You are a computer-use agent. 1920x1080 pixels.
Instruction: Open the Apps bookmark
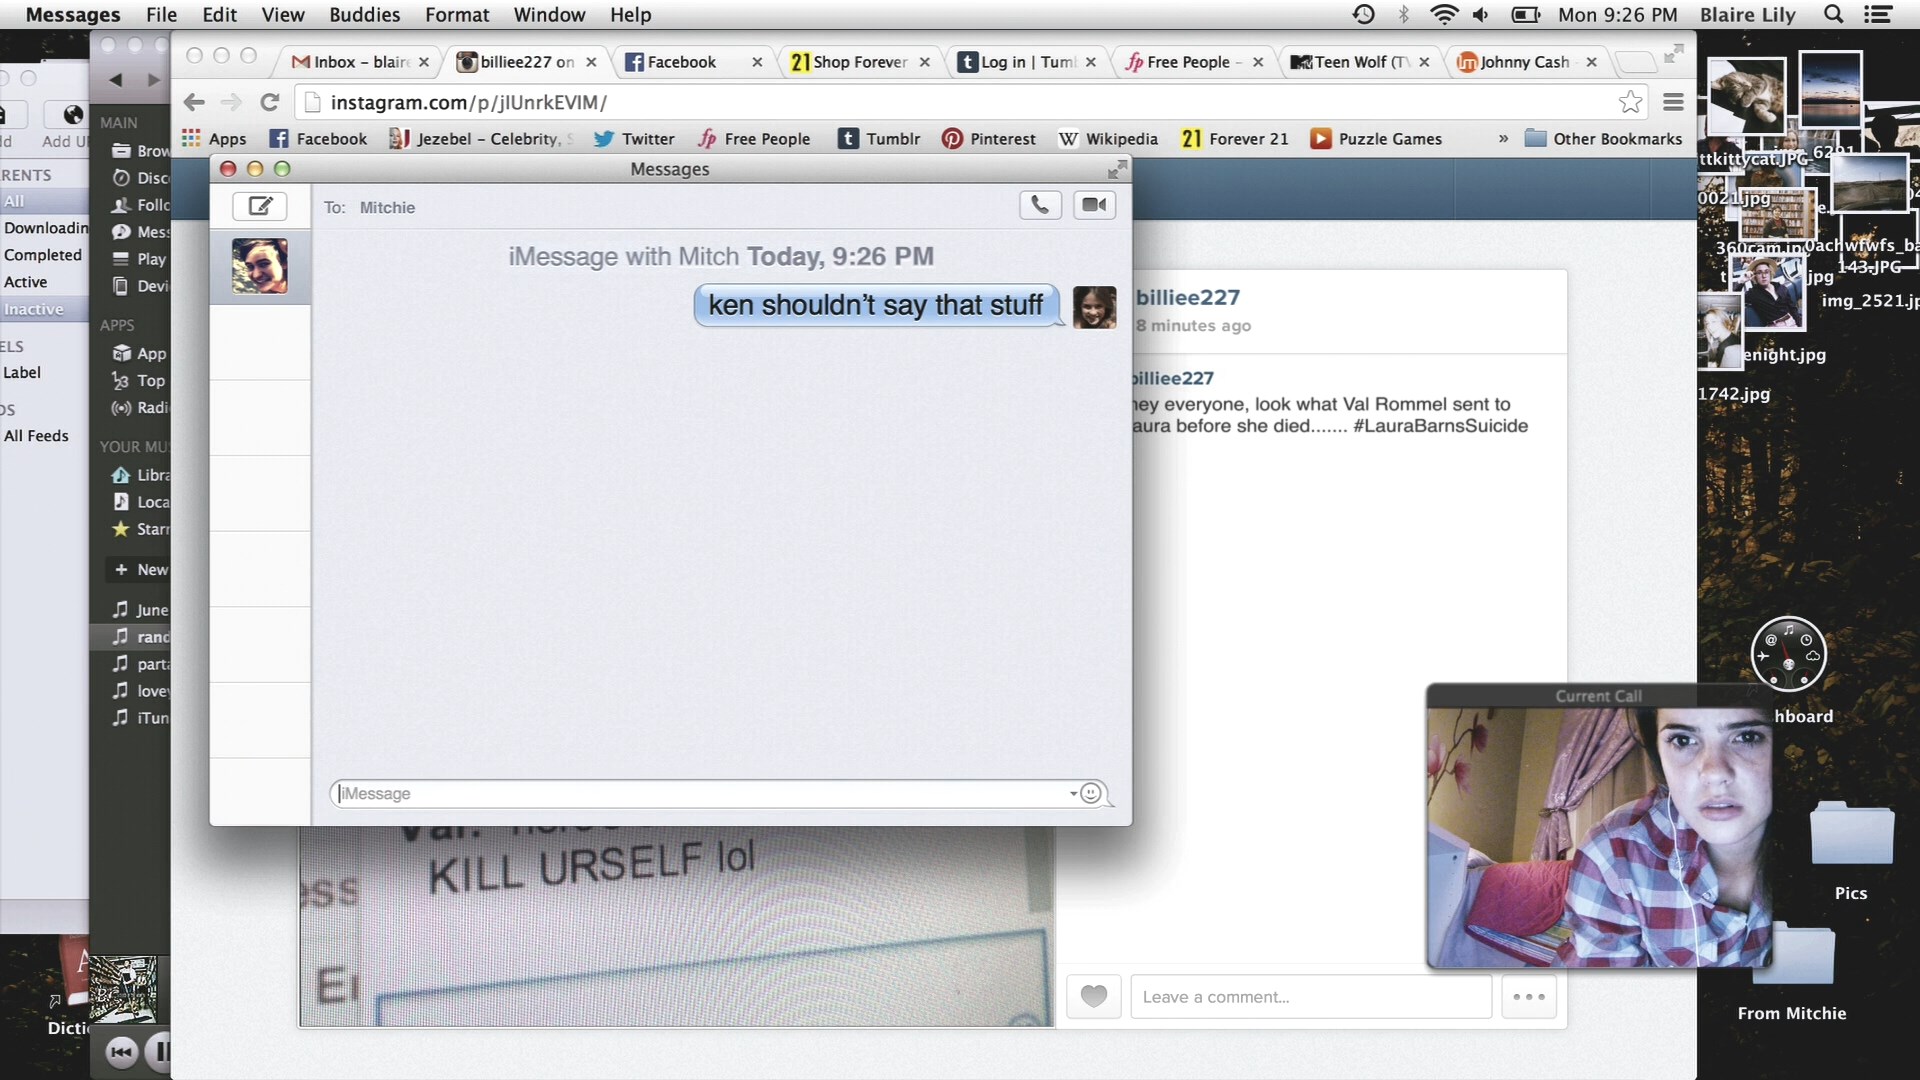214,139
